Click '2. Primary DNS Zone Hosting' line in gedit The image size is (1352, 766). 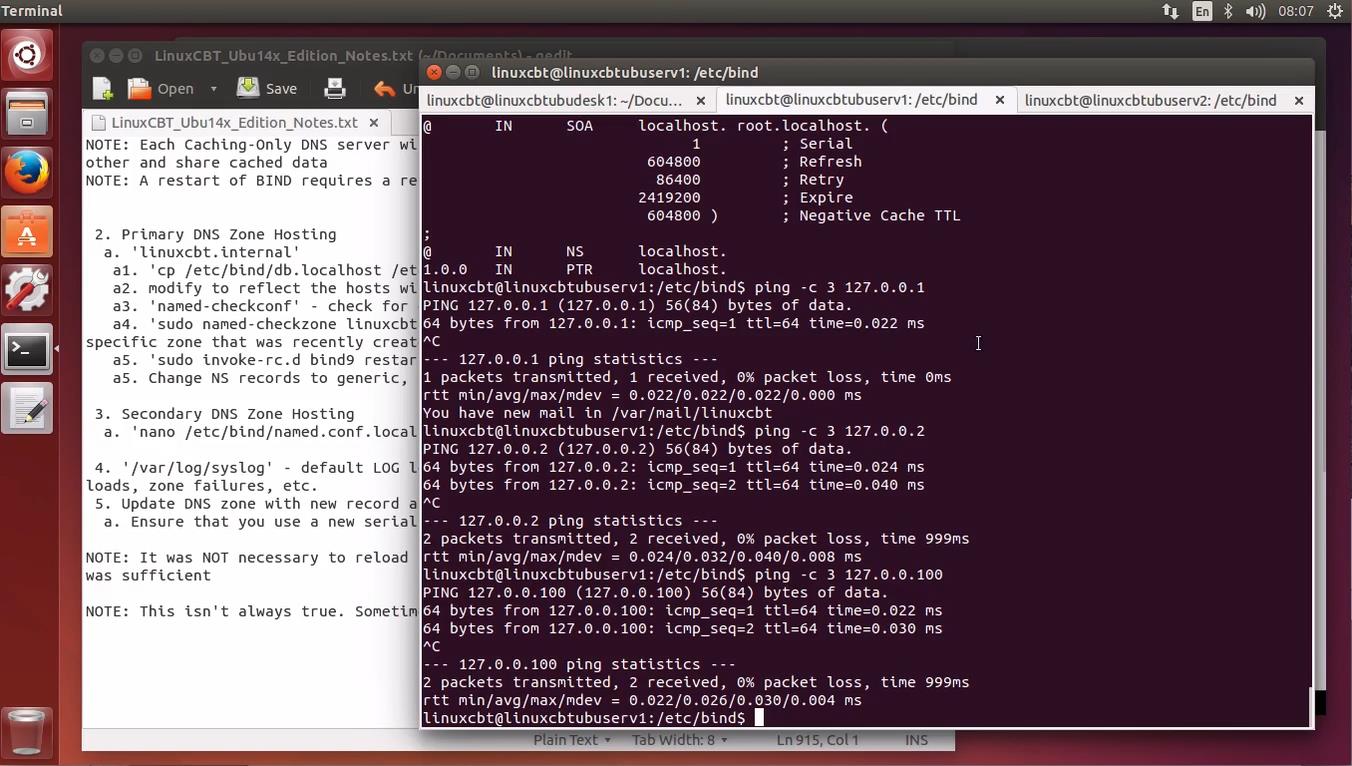pyautogui.click(x=215, y=234)
